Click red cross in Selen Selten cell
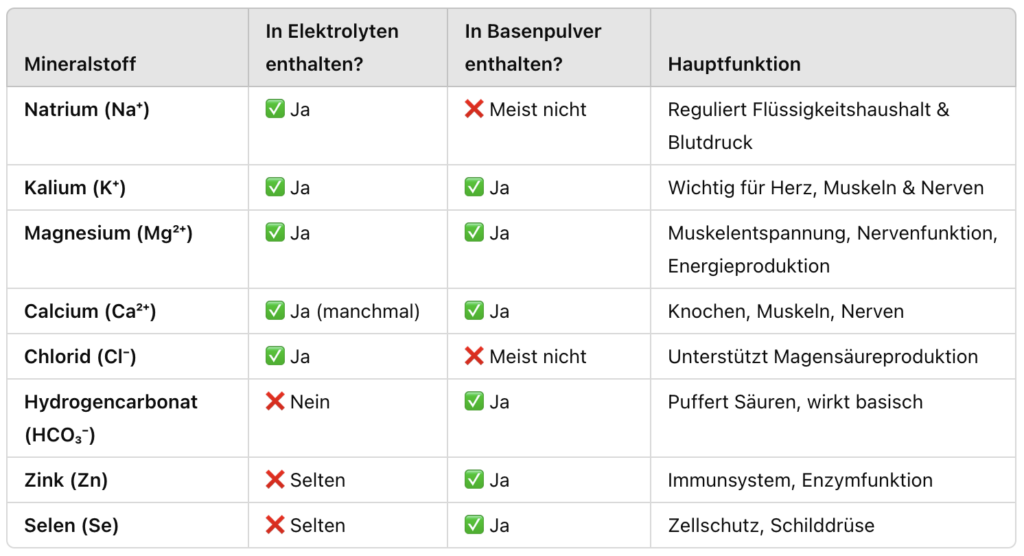Image resolution: width=1024 pixels, height=556 pixels. (275, 525)
